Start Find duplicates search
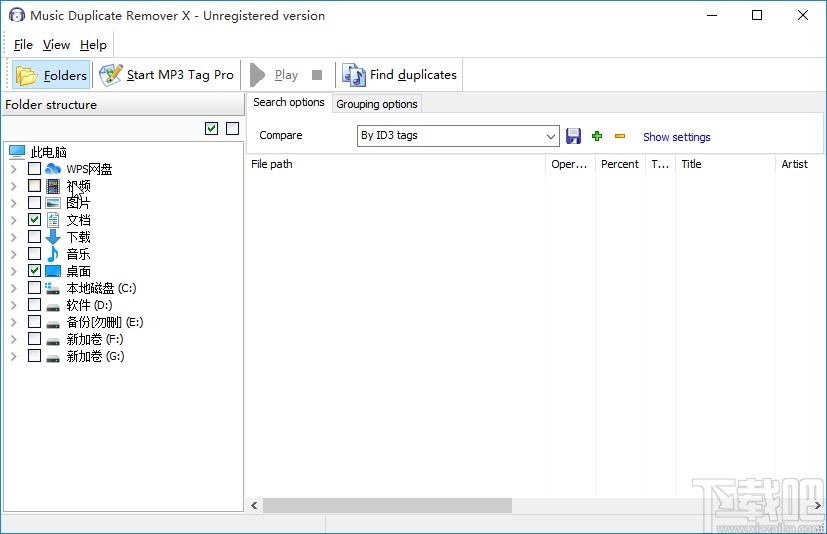827x534 pixels. (400, 75)
